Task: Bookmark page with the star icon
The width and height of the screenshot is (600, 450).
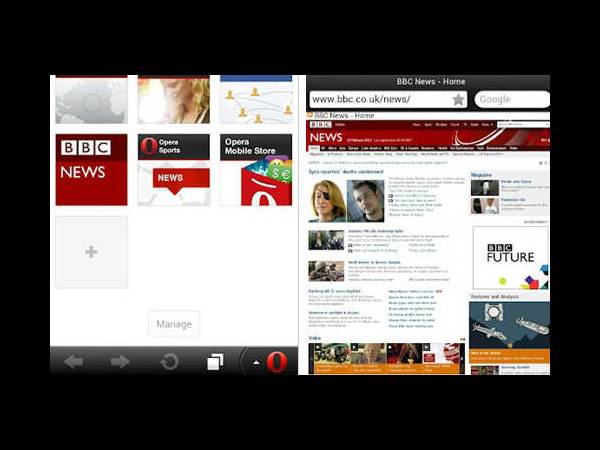Action: pyautogui.click(x=458, y=100)
